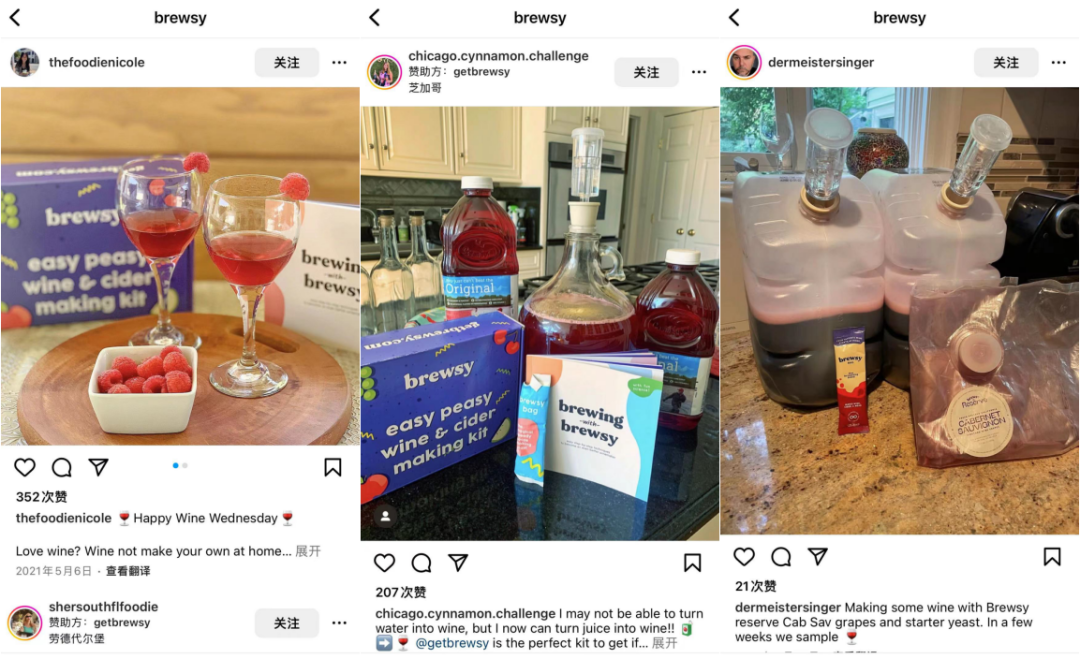The width and height of the screenshot is (1080, 659).
Task: Open more options for thefoodienicole post
Action: point(339,63)
